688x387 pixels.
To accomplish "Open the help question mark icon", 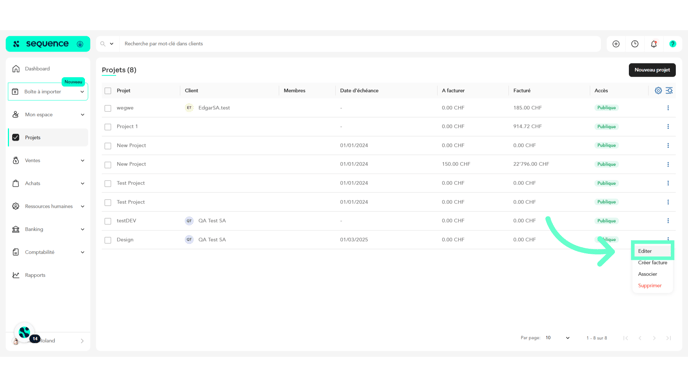I will [x=673, y=44].
